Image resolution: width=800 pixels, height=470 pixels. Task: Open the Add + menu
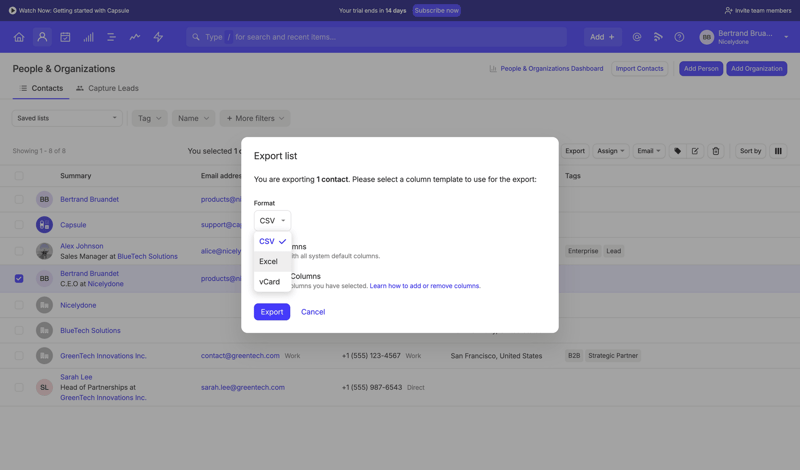point(603,37)
